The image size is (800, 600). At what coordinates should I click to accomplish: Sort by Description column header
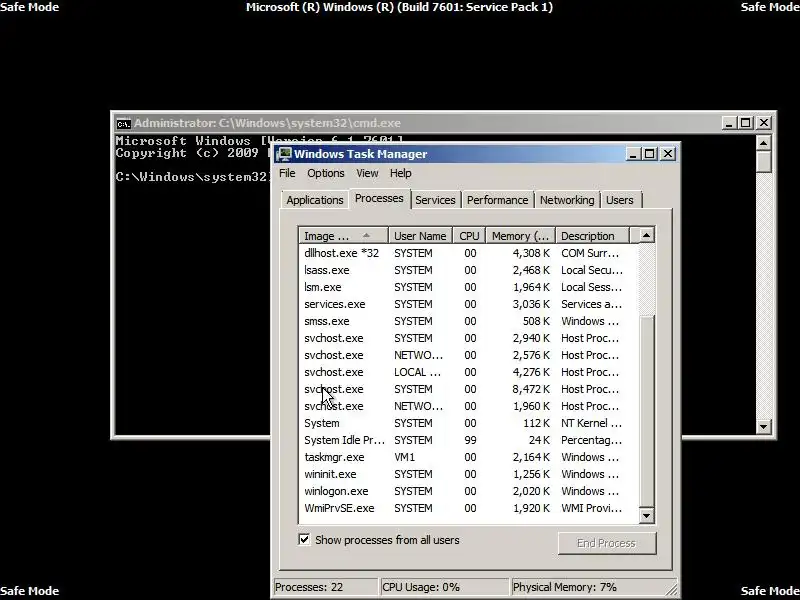click(593, 236)
